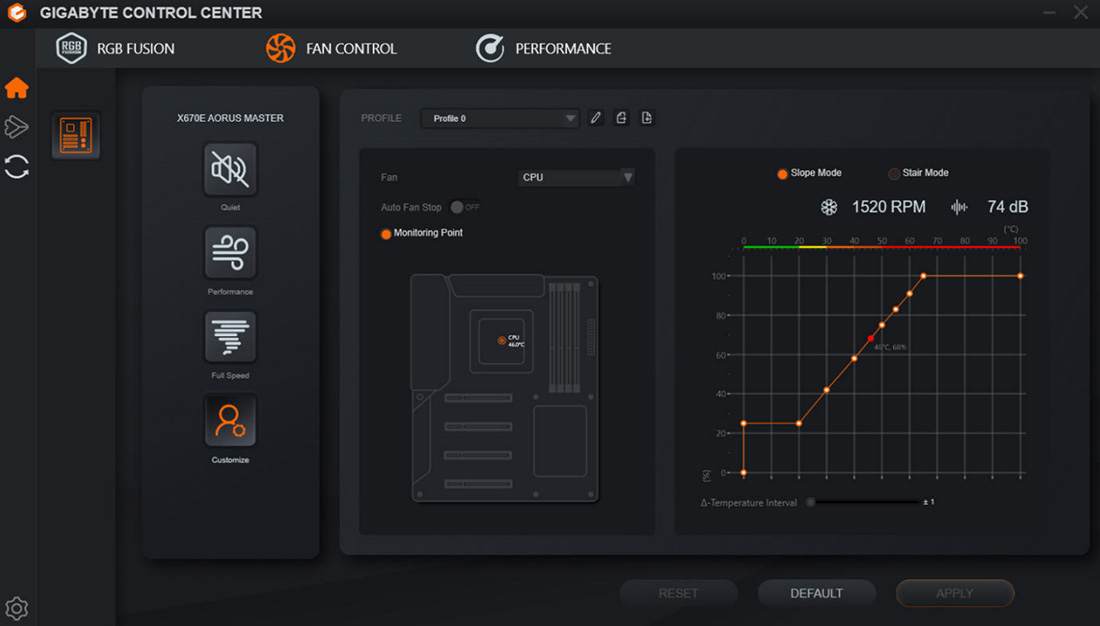Open the Home sidebar icon
Screen dimensions: 1100x626
pos(16,88)
